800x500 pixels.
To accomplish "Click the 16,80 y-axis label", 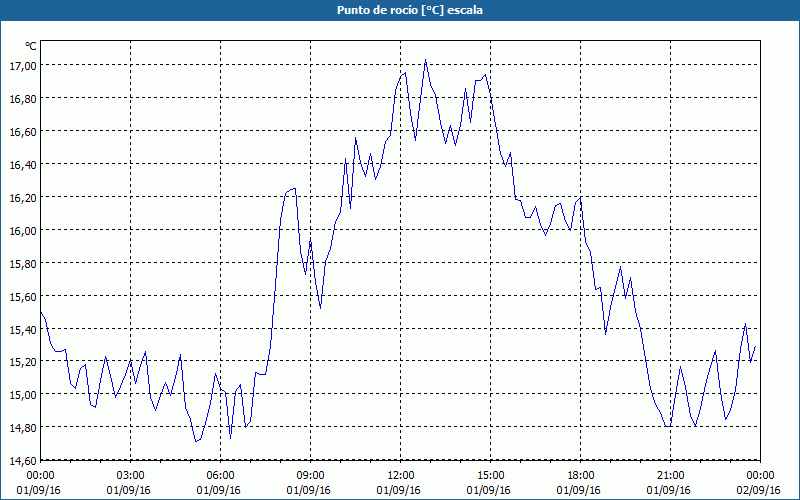I will click(x=23, y=98).
